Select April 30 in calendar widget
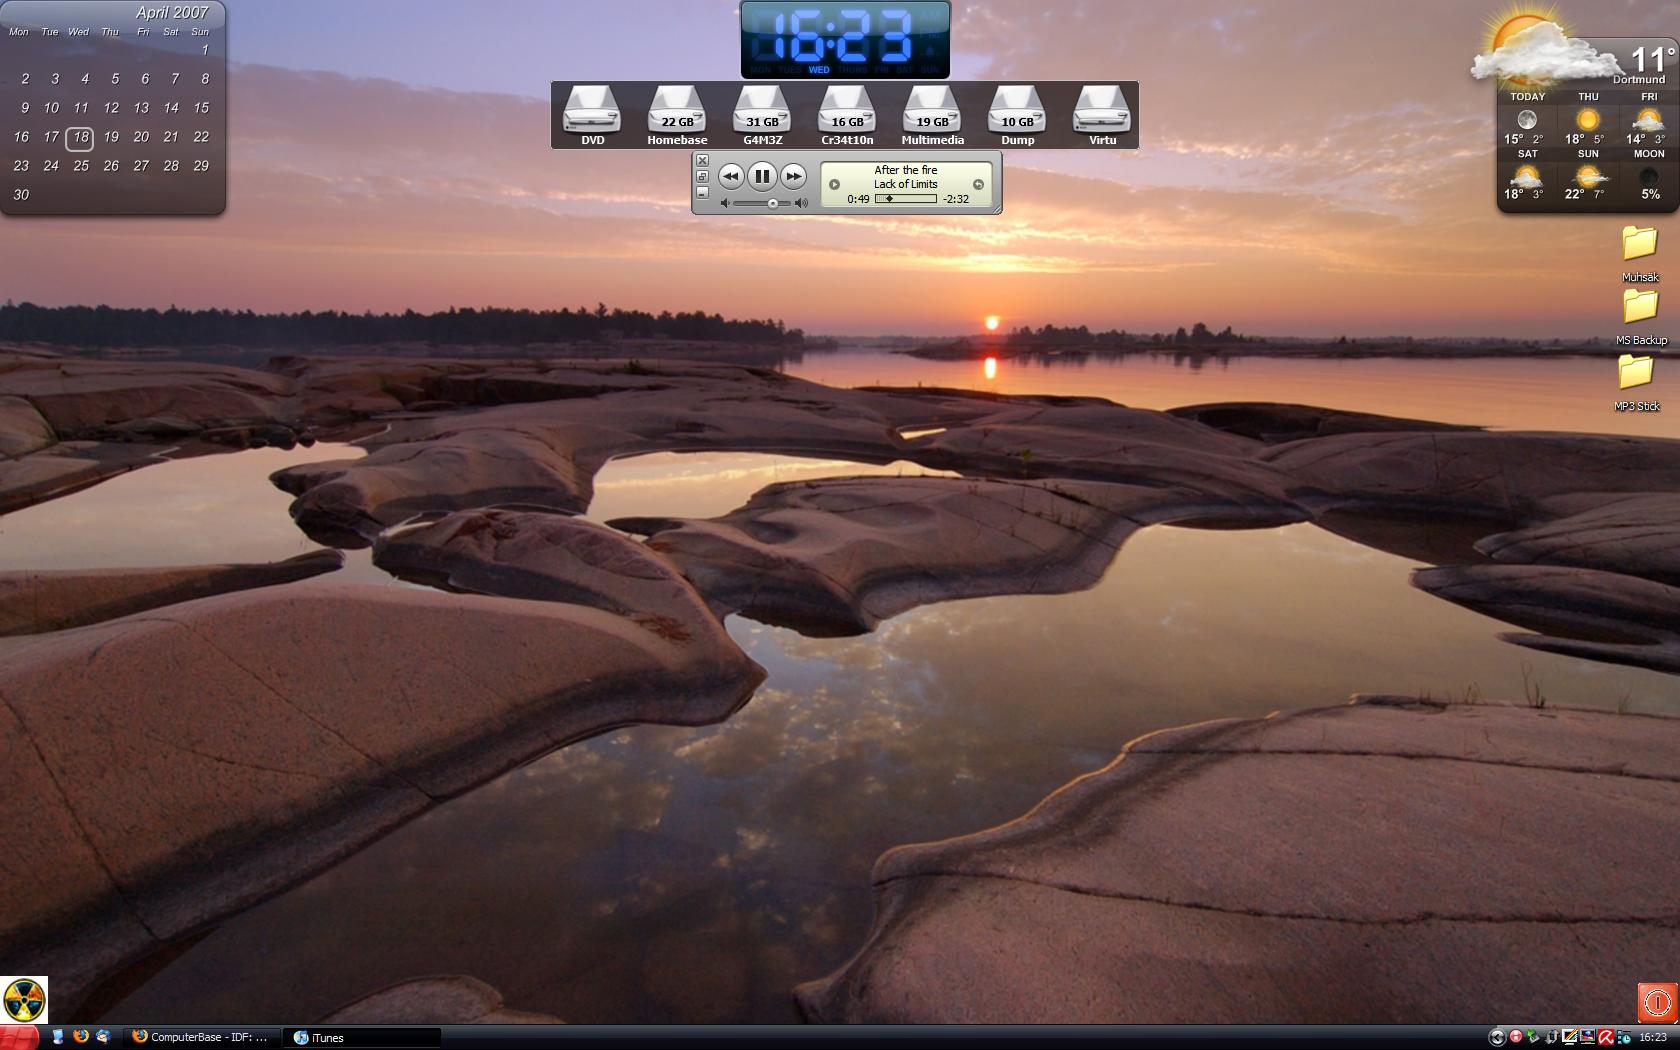This screenshot has width=1680, height=1050. (x=21, y=195)
